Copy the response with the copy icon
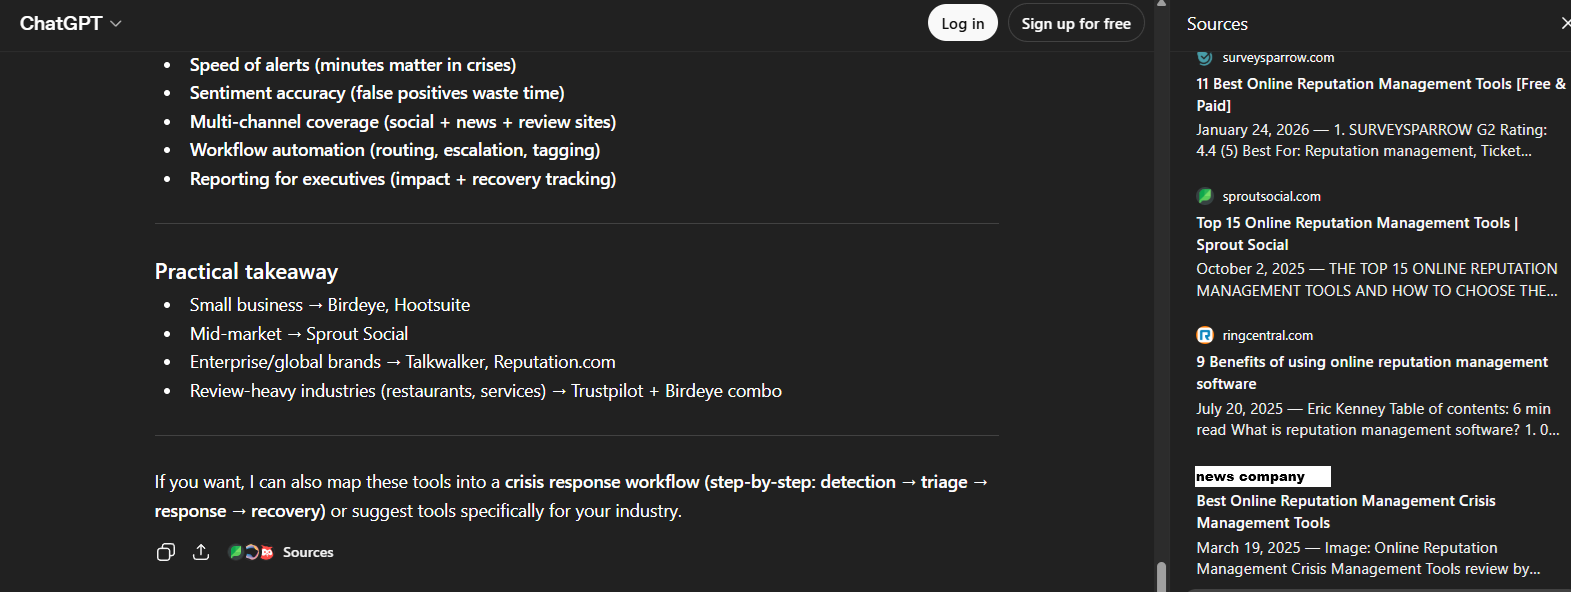The image size is (1571, 592). coord(166,552)
